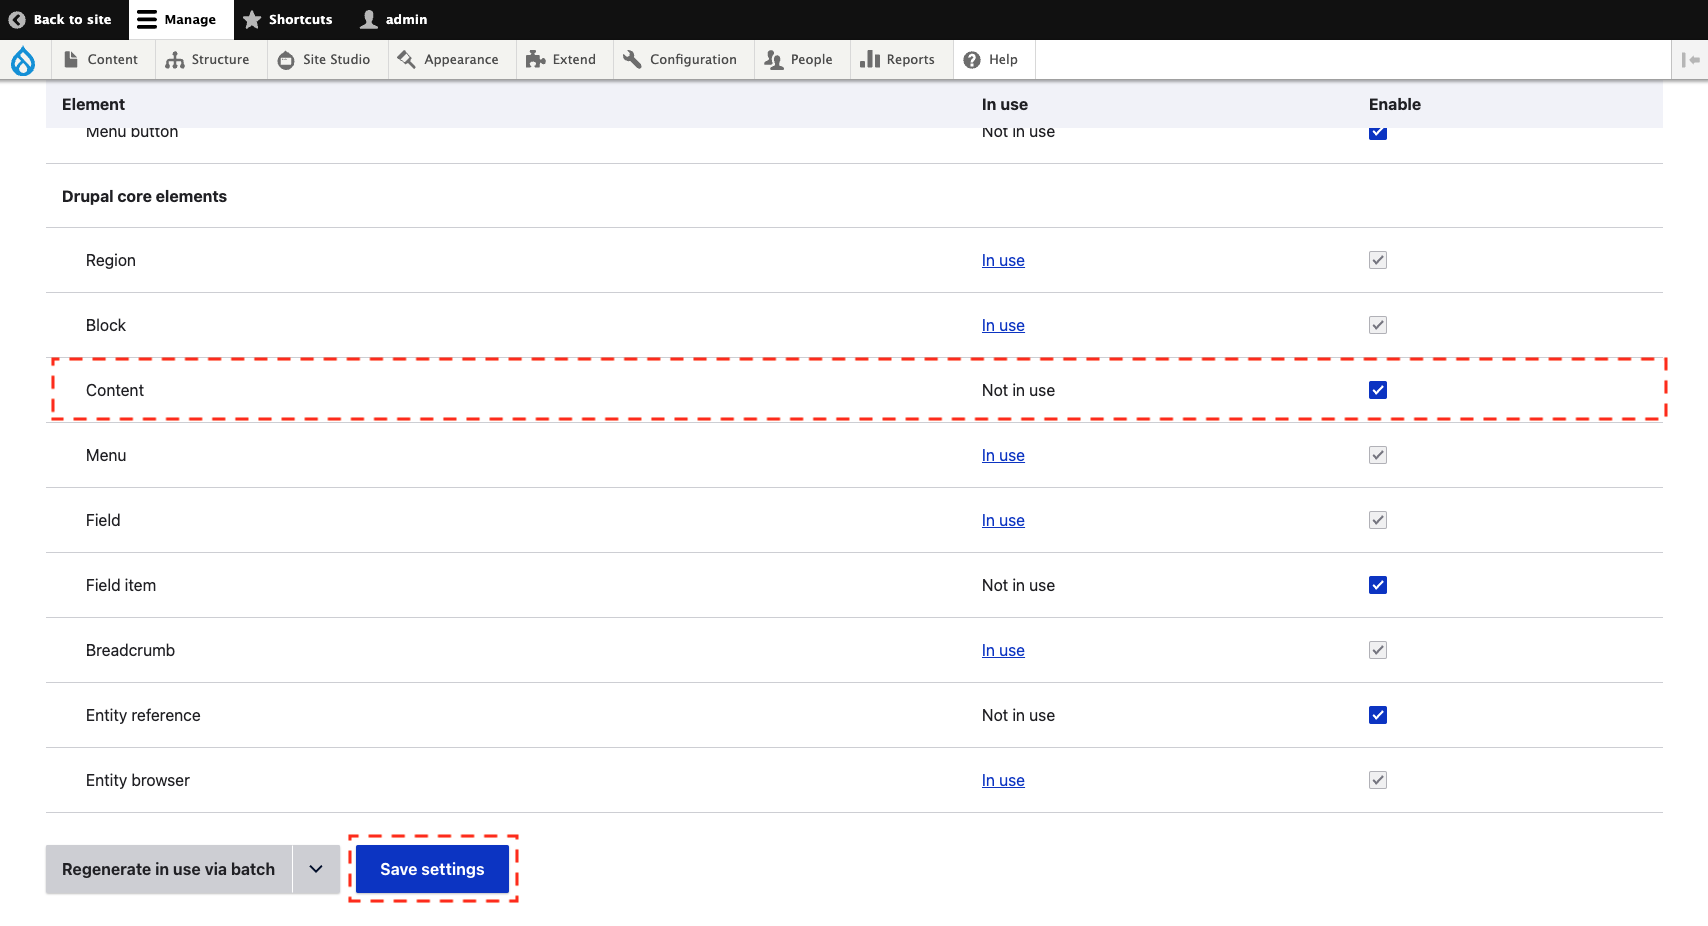Image resolution: width=1708 pixels, height=926 pixels.
Task: Click the Manage tab label
Action: point(190,20)
